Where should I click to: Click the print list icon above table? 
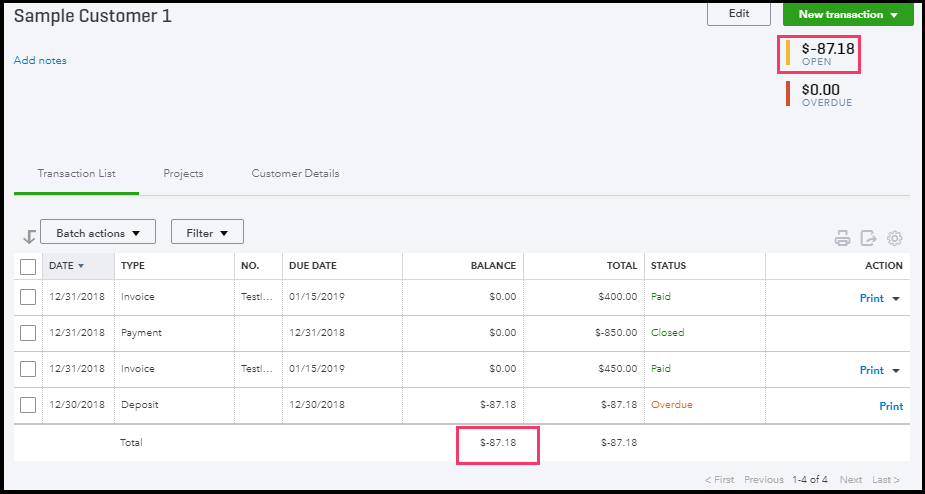[842, 238]
